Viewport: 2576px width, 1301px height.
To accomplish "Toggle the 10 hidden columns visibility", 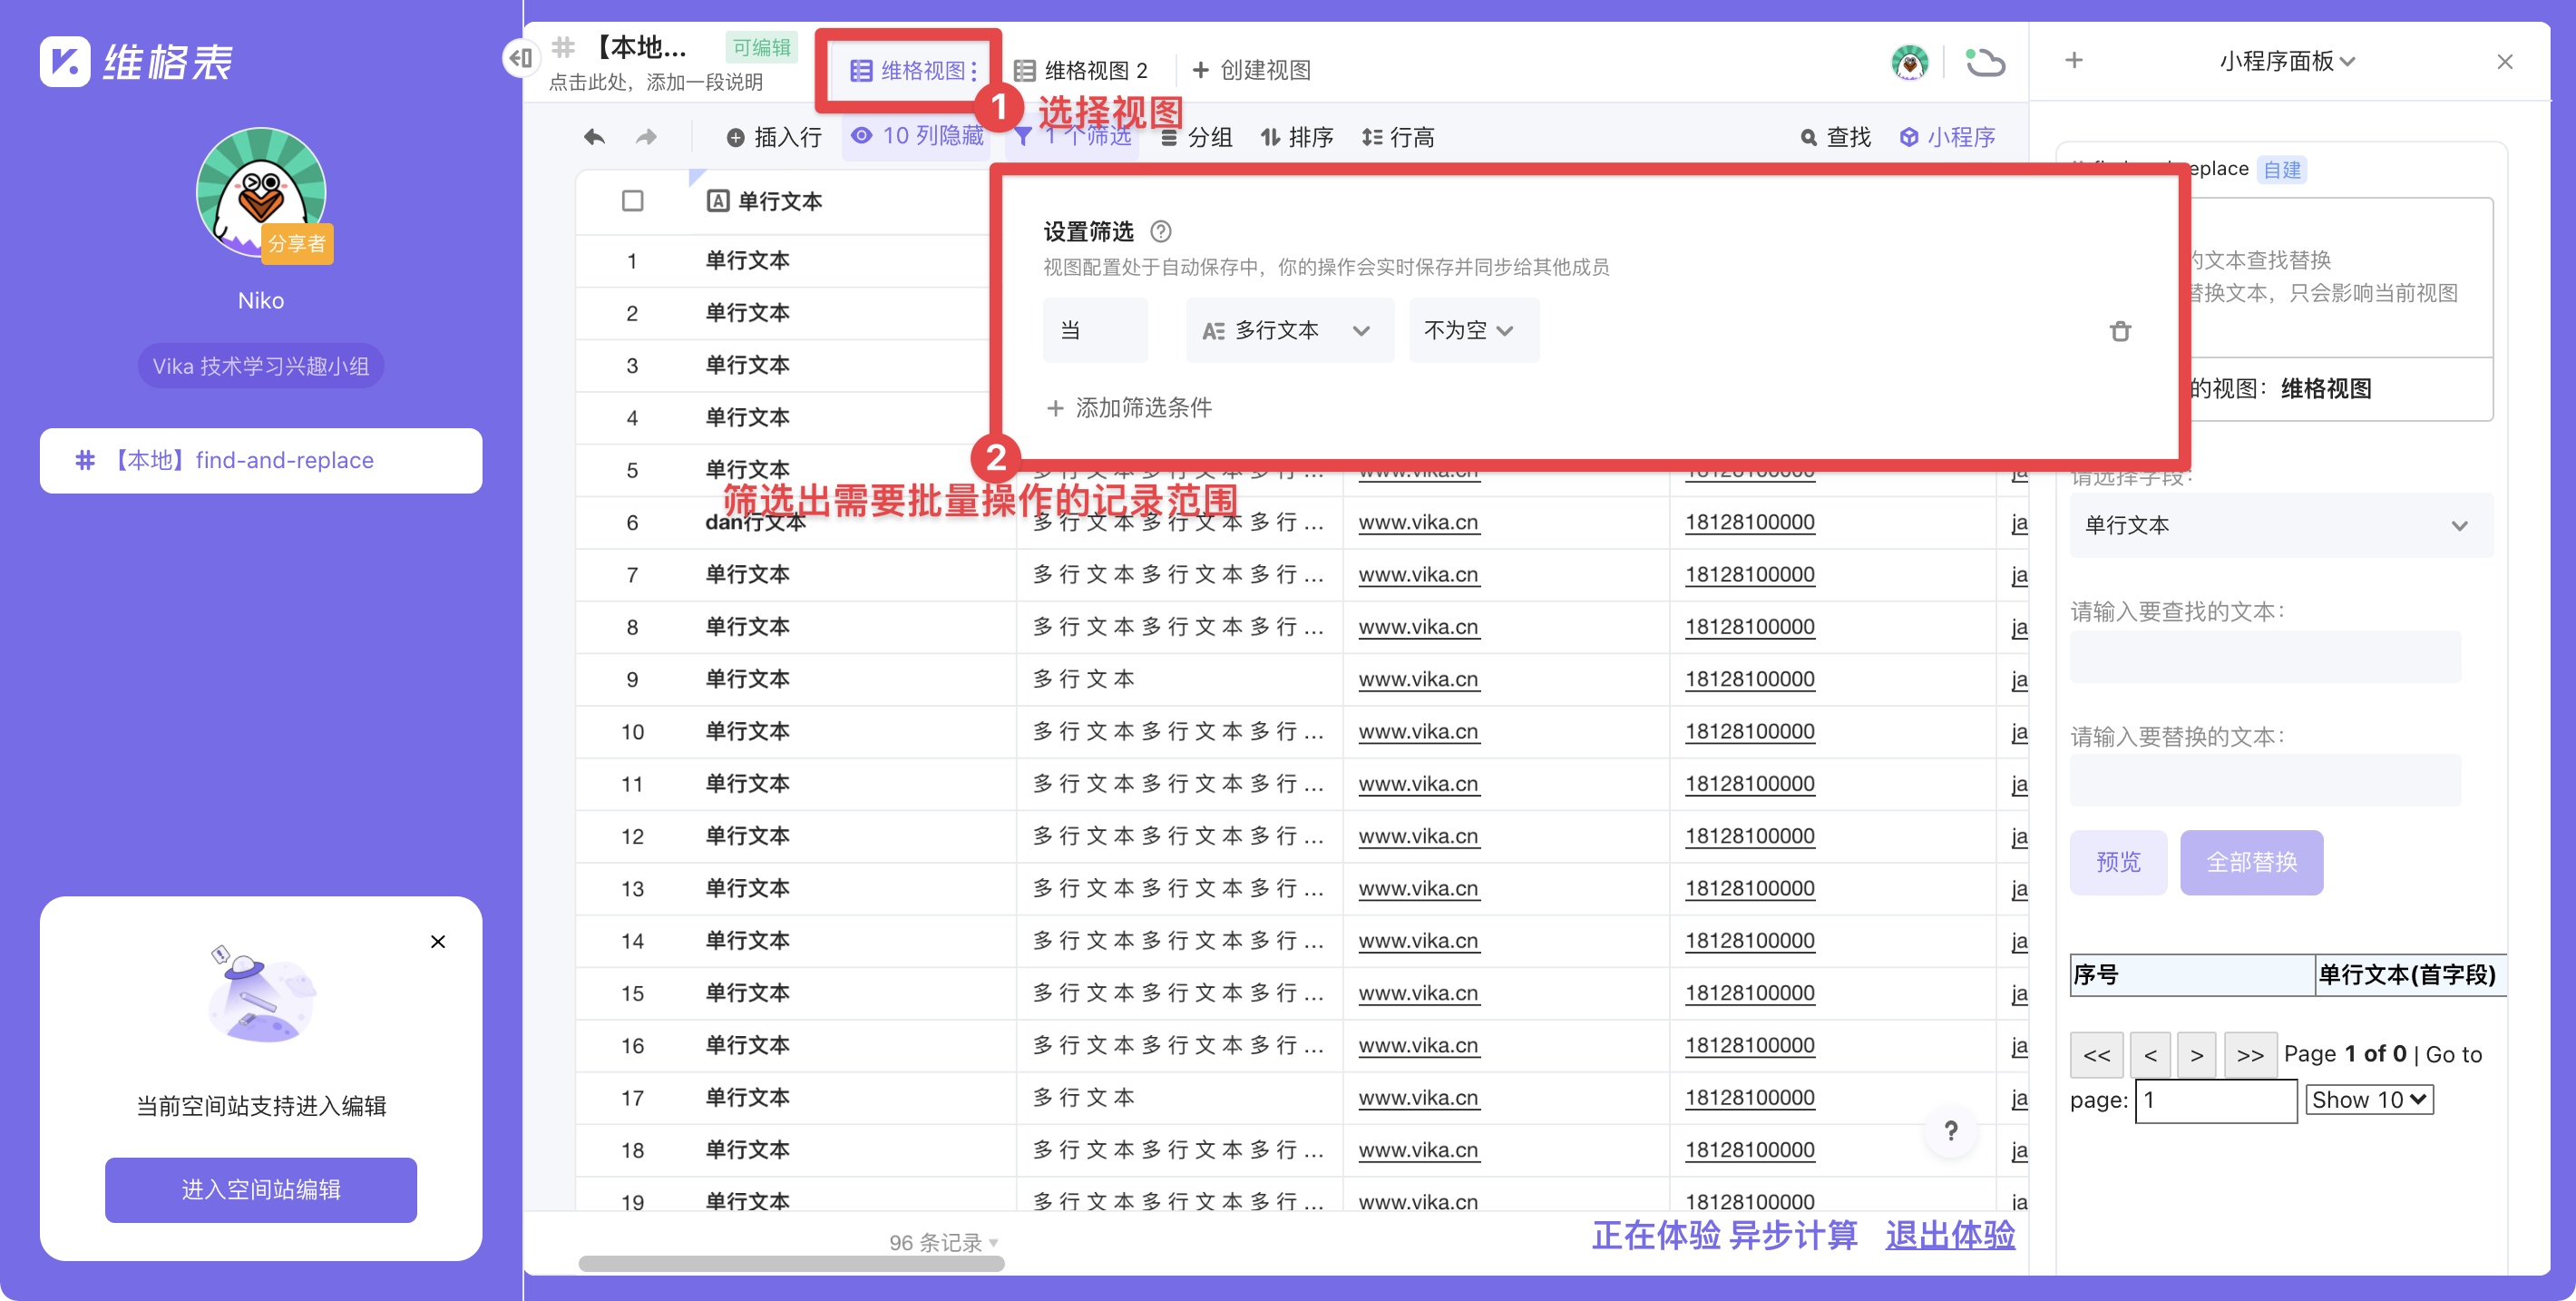I will coord(917,137).
